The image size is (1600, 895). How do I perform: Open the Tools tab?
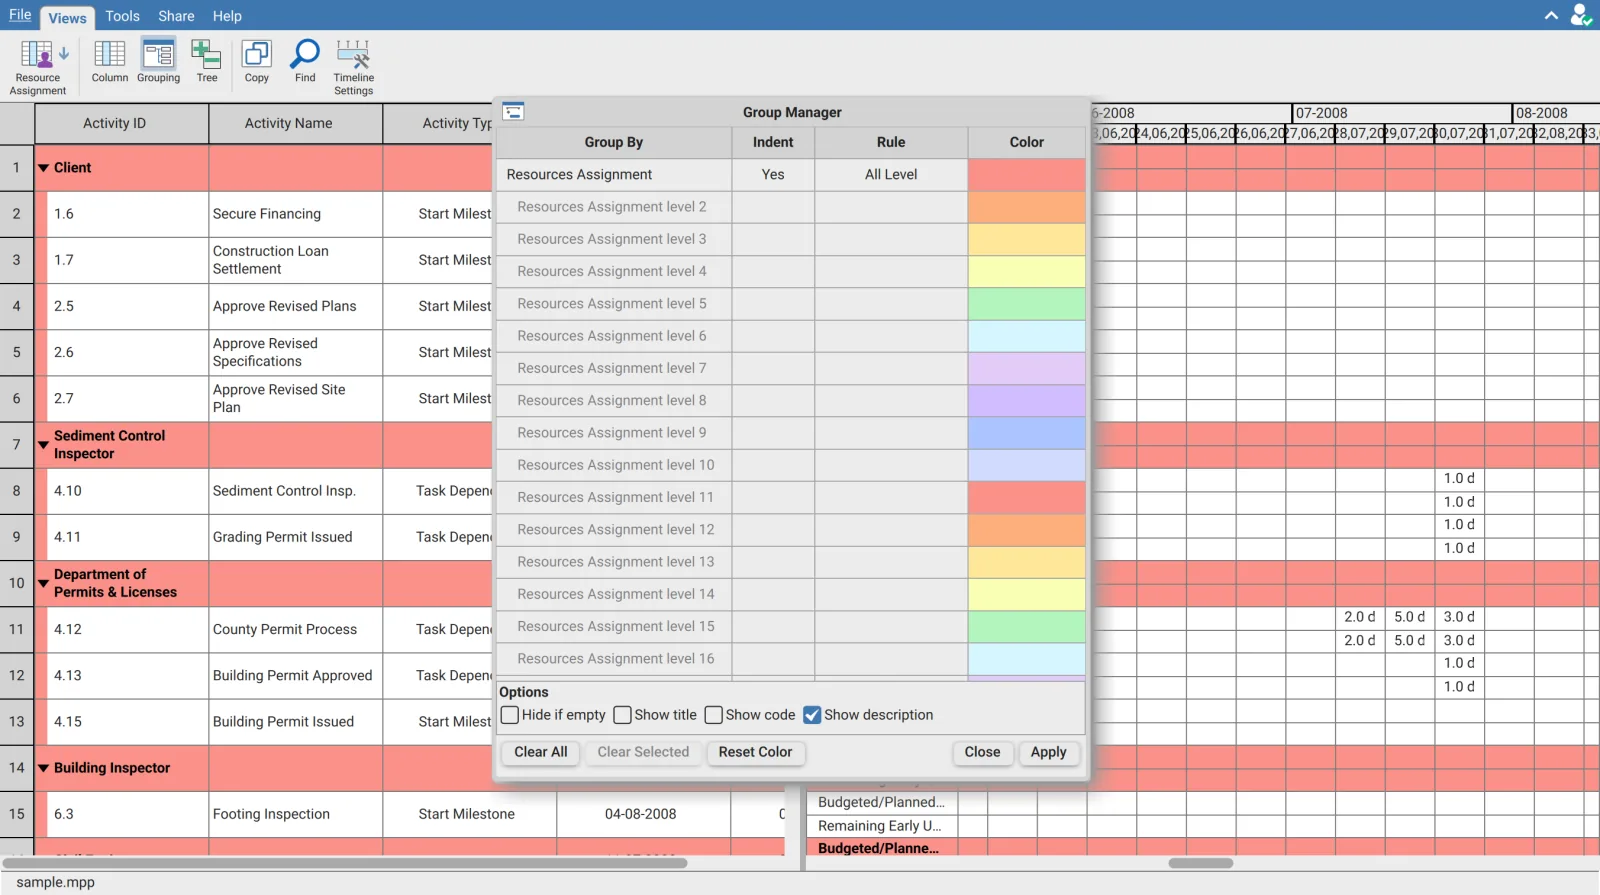[122, 16]
